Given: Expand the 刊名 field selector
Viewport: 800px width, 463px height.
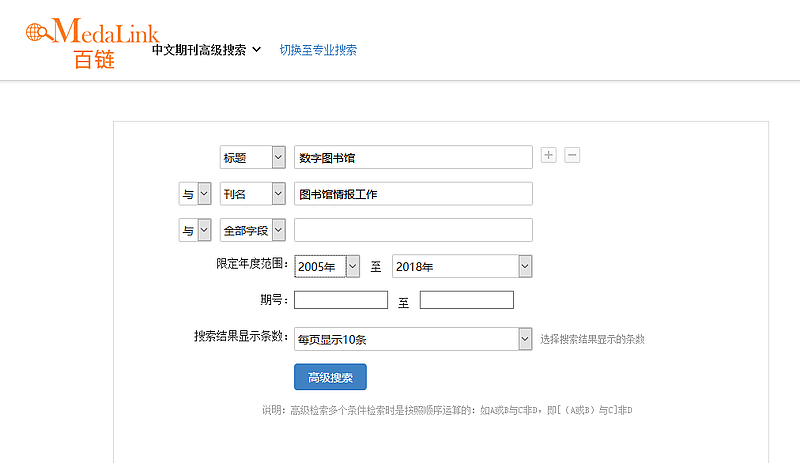Looking at the screenshot, I should click(252, 194).
